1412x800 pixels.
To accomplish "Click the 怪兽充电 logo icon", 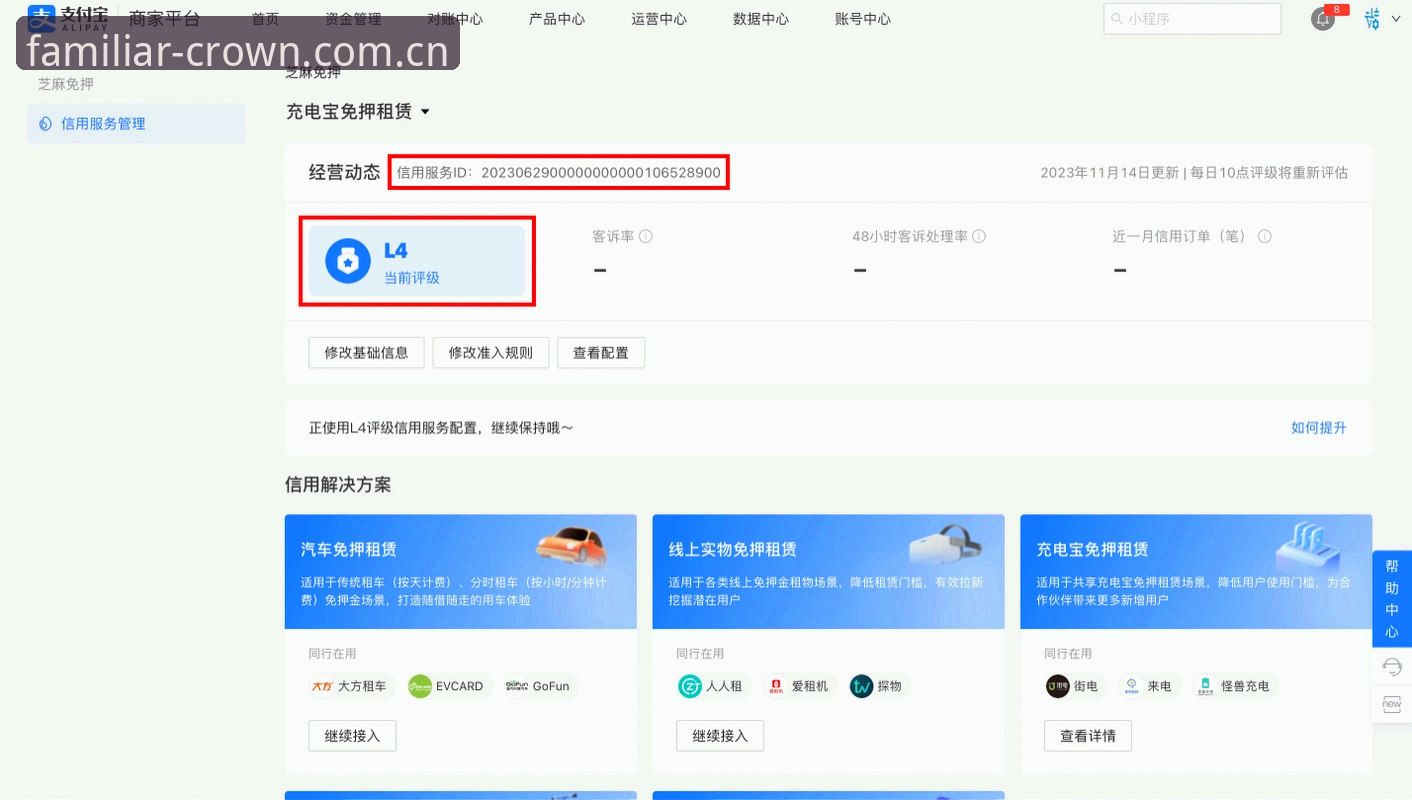I will coord(1206,686).
